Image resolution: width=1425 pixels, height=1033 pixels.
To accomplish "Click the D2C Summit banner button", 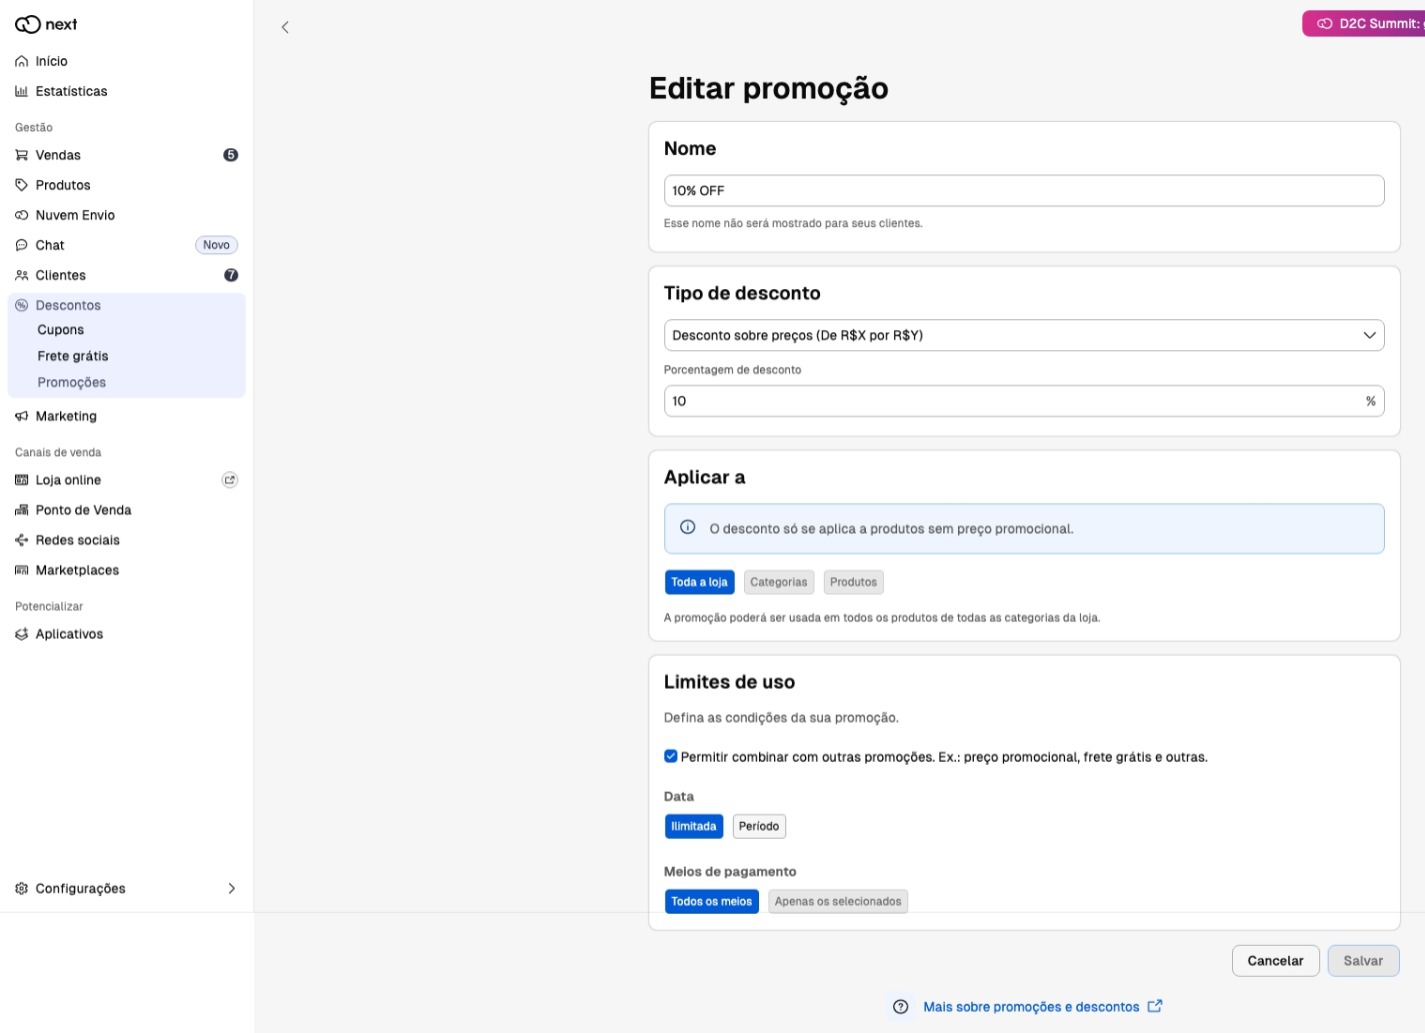I will click(1364, 24).
